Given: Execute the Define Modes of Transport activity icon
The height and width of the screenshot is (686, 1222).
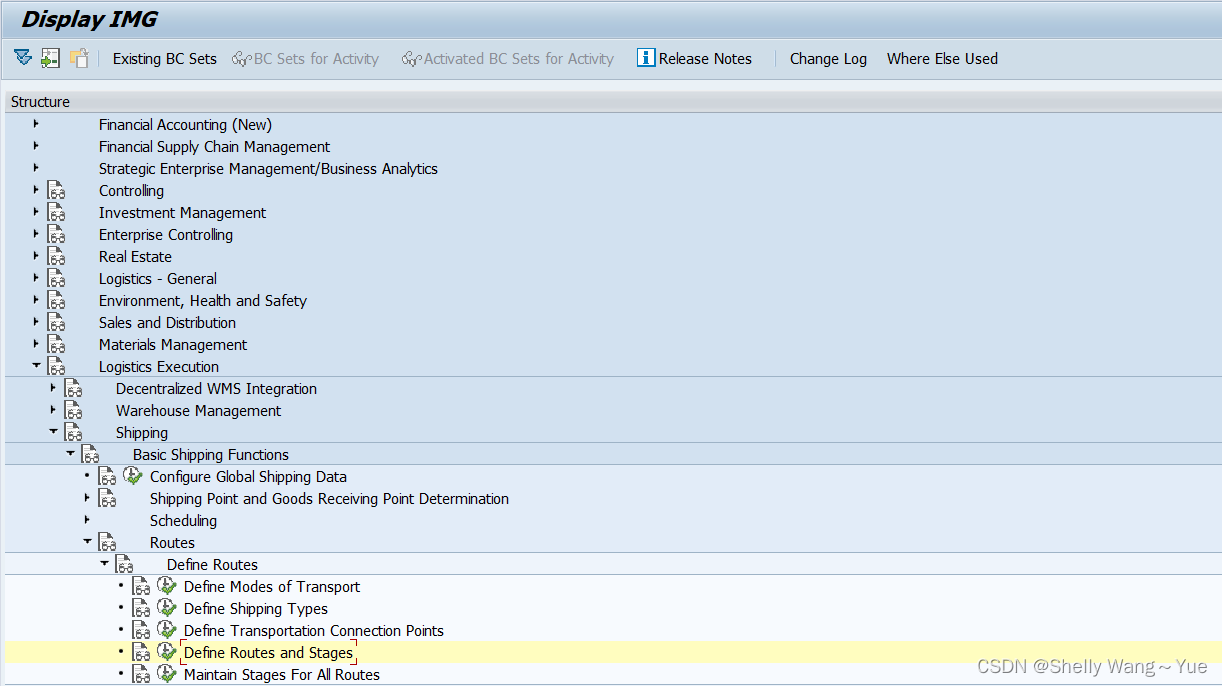Looking at the screenshot, I should point(166,586).
